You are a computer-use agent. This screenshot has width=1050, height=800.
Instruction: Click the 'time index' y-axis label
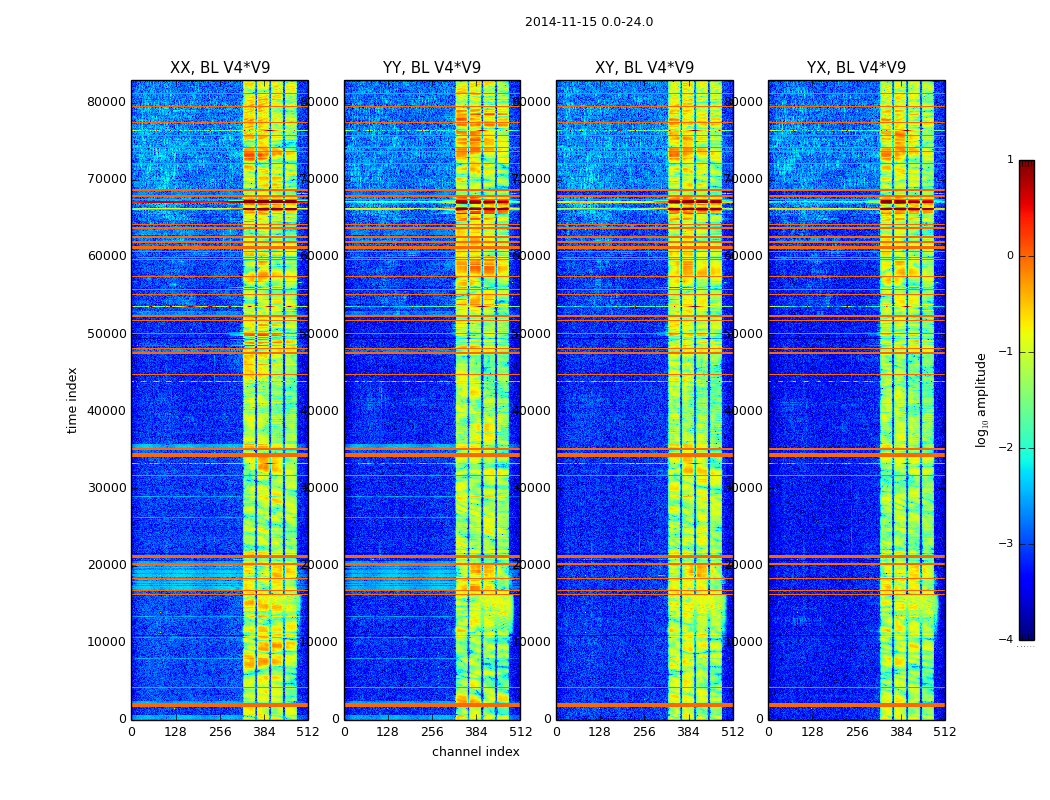tap(73, 399)
